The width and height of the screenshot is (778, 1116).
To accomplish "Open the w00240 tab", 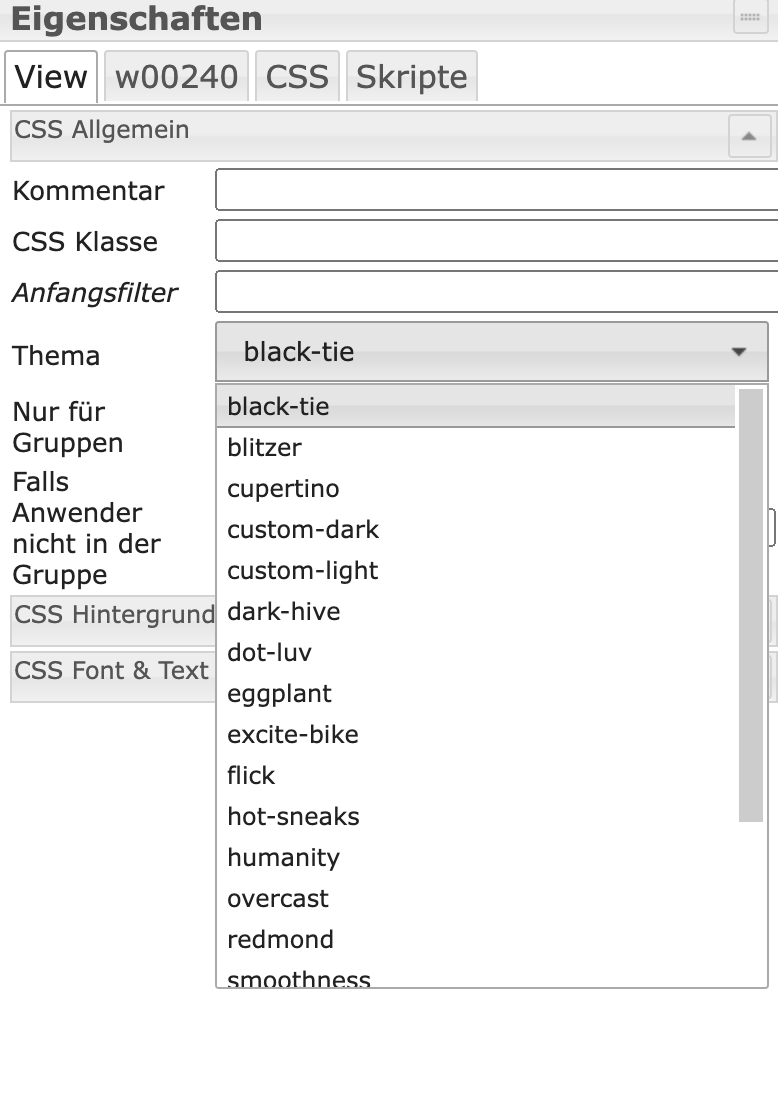I will click(x=177, y=77).
